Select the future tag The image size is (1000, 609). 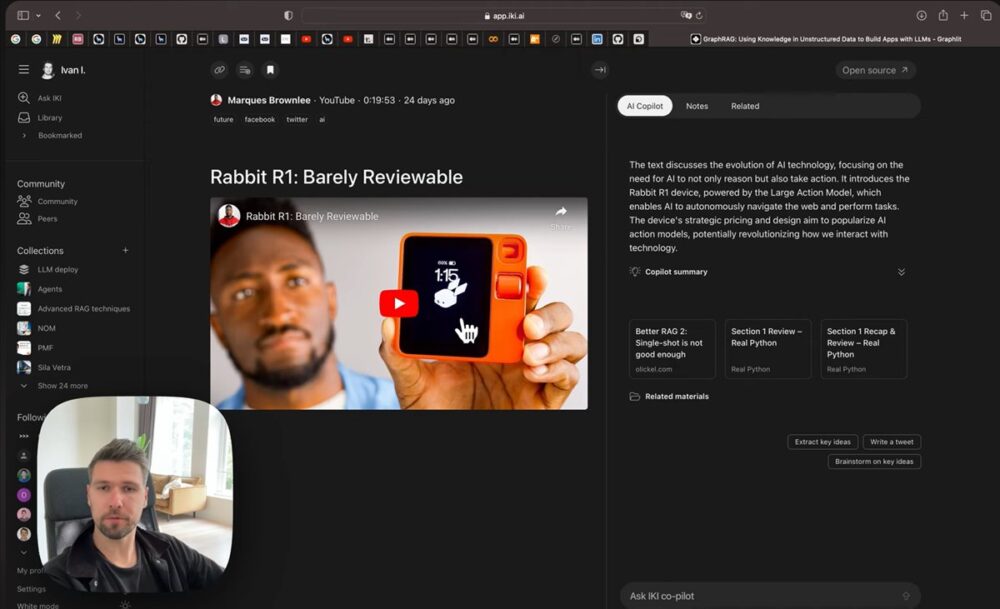coord(223,119)
